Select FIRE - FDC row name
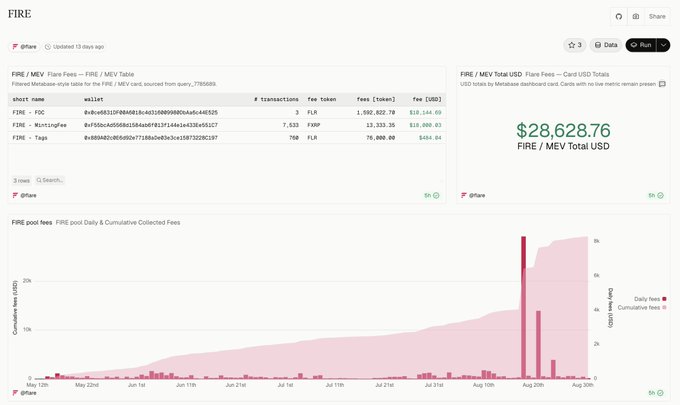Viewport: 680px width, 405px height. [x=28, y=112]
